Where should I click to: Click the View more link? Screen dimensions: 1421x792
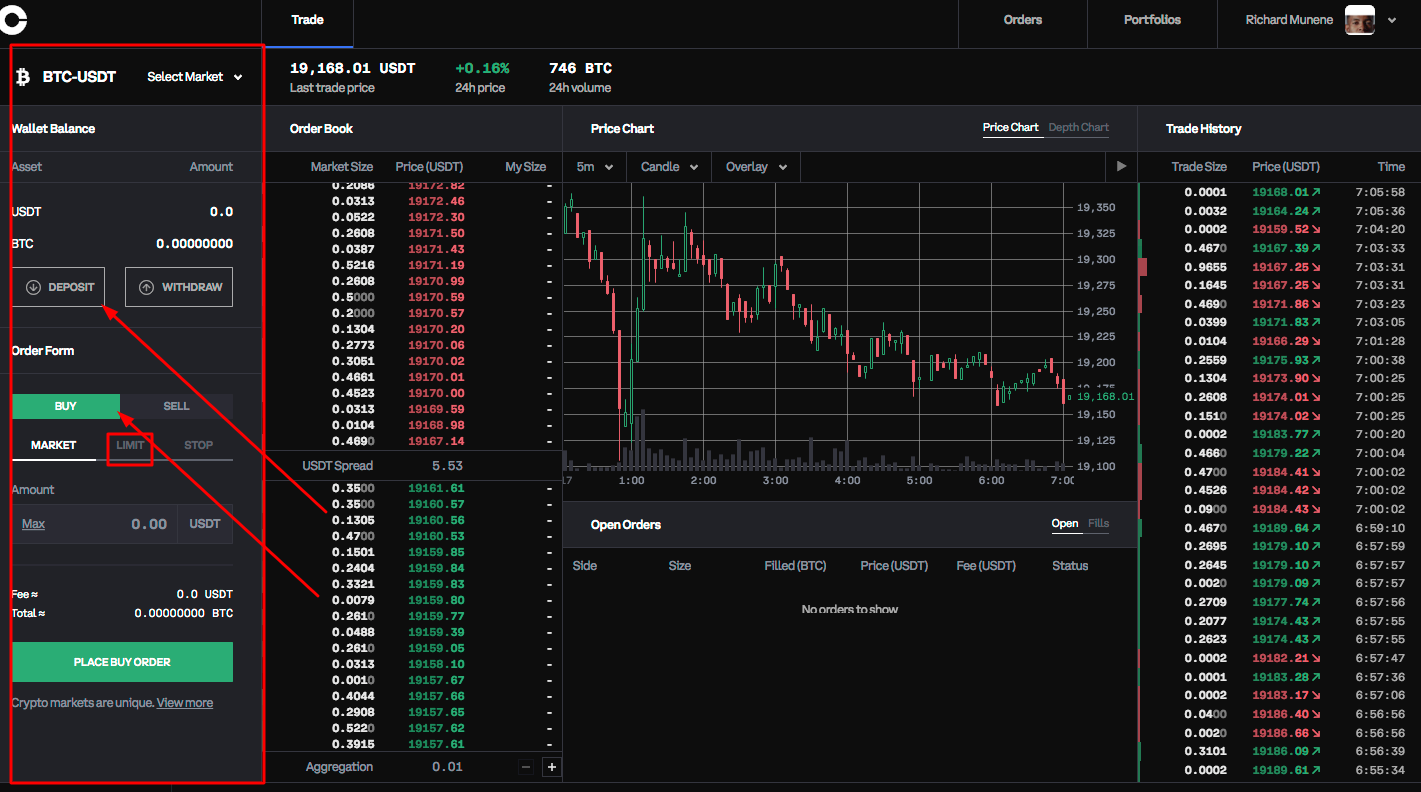click(184, 702)
